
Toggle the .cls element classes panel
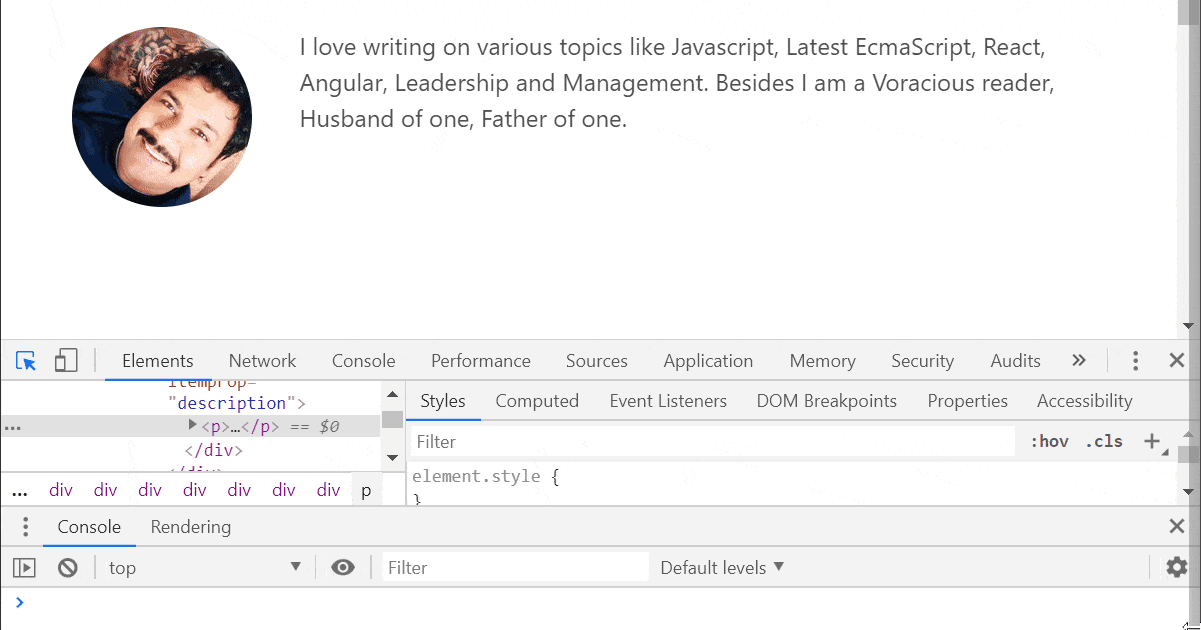[x=1104, y=441]
